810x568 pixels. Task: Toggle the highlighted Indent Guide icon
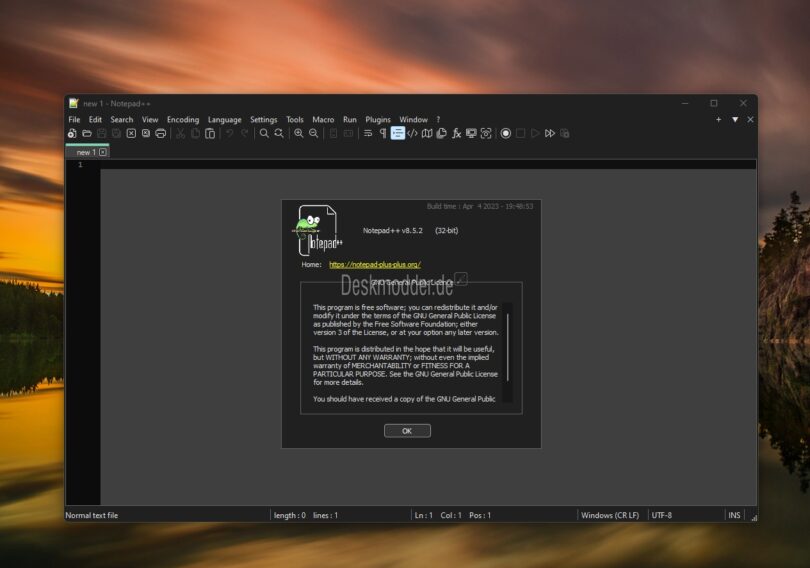[398, 133]
